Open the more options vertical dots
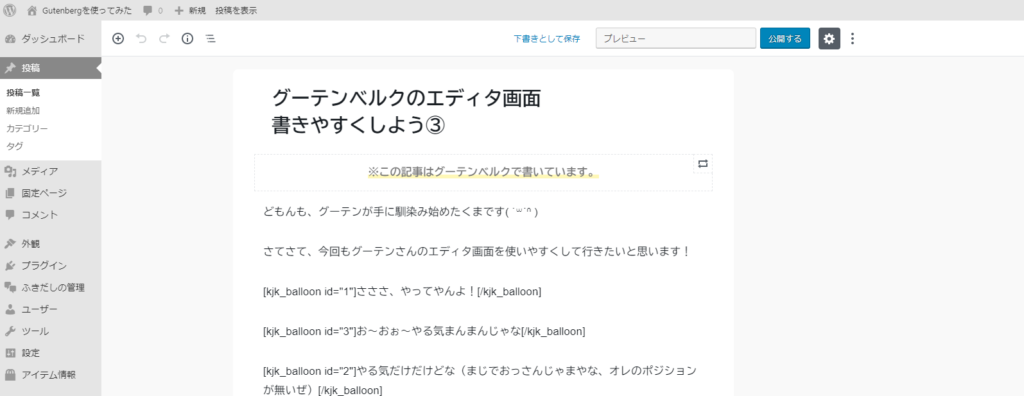 852,39
